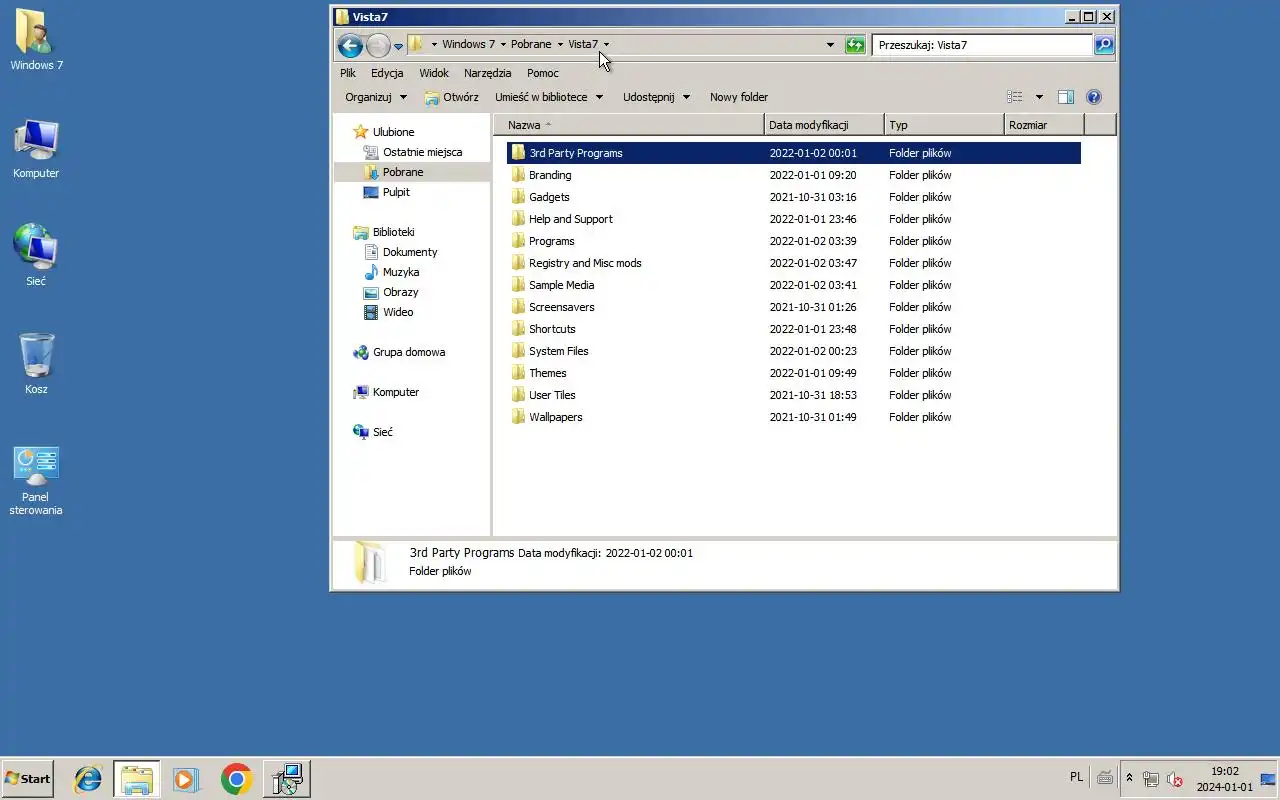Open recent locations dropdown beside Forward arrow

[398, 46]
